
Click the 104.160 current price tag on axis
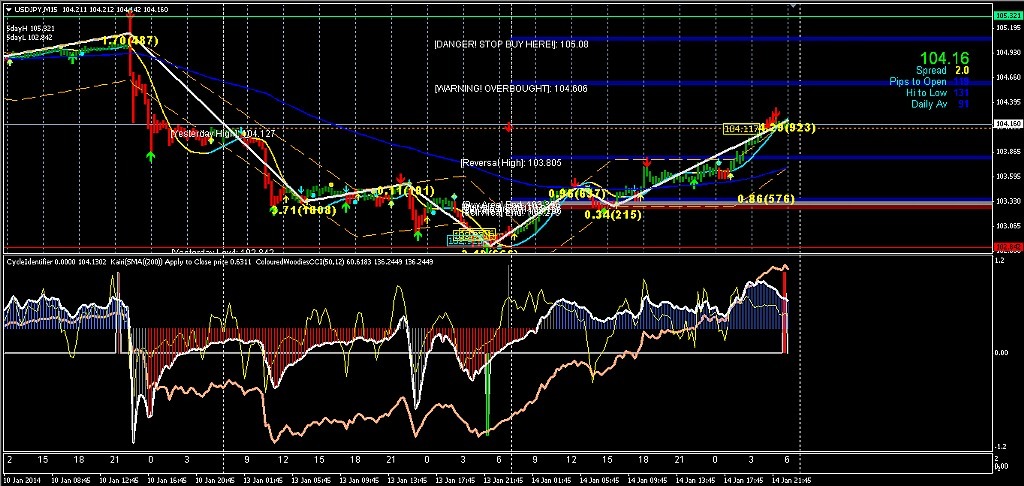click(1006, 123)
